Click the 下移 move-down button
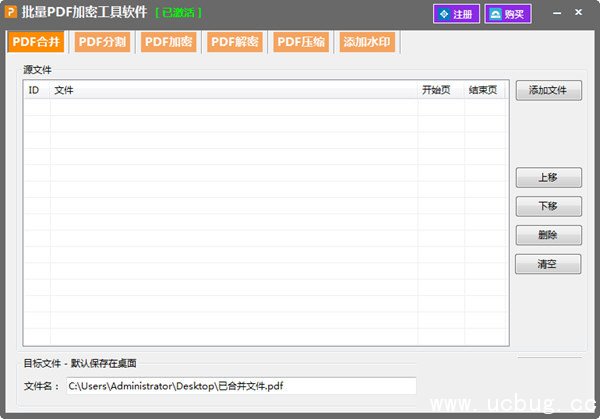The image size is (600, 419). click(547, 207)
